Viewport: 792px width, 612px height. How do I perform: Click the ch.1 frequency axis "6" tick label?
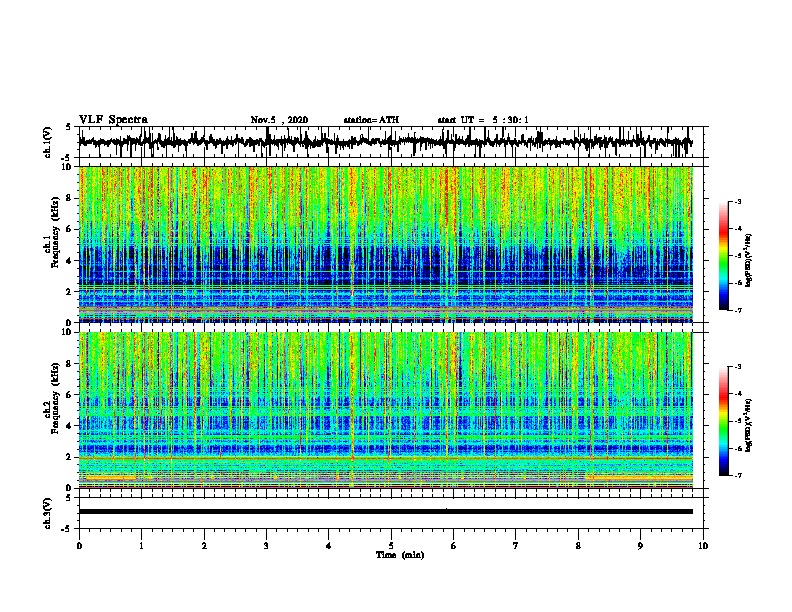click(x=69, y=229)
